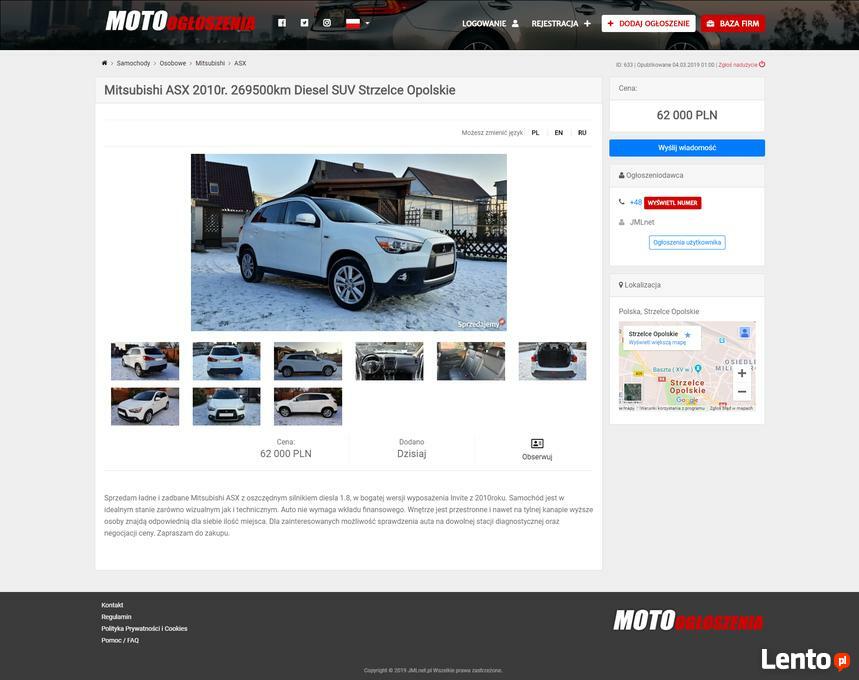Click the Obserwuj watch icon
The image size is (859, 680).
click(x=537, y=443)
